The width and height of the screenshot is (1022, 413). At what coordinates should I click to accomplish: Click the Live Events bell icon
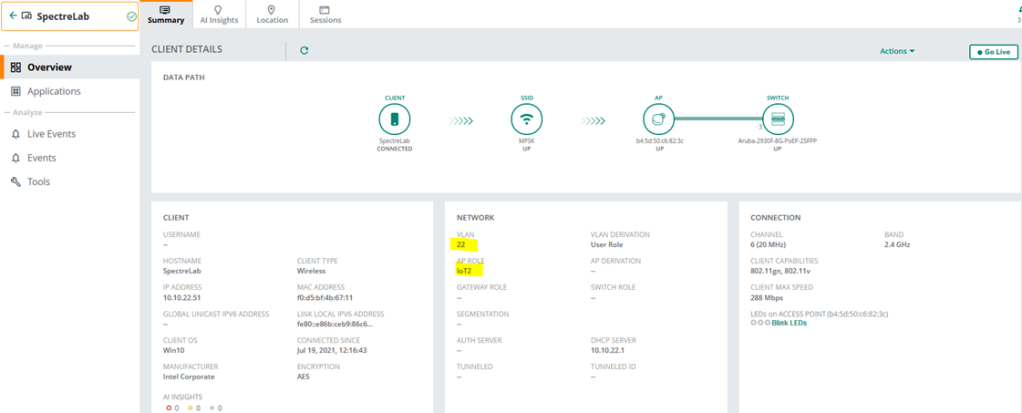point(16,134)
